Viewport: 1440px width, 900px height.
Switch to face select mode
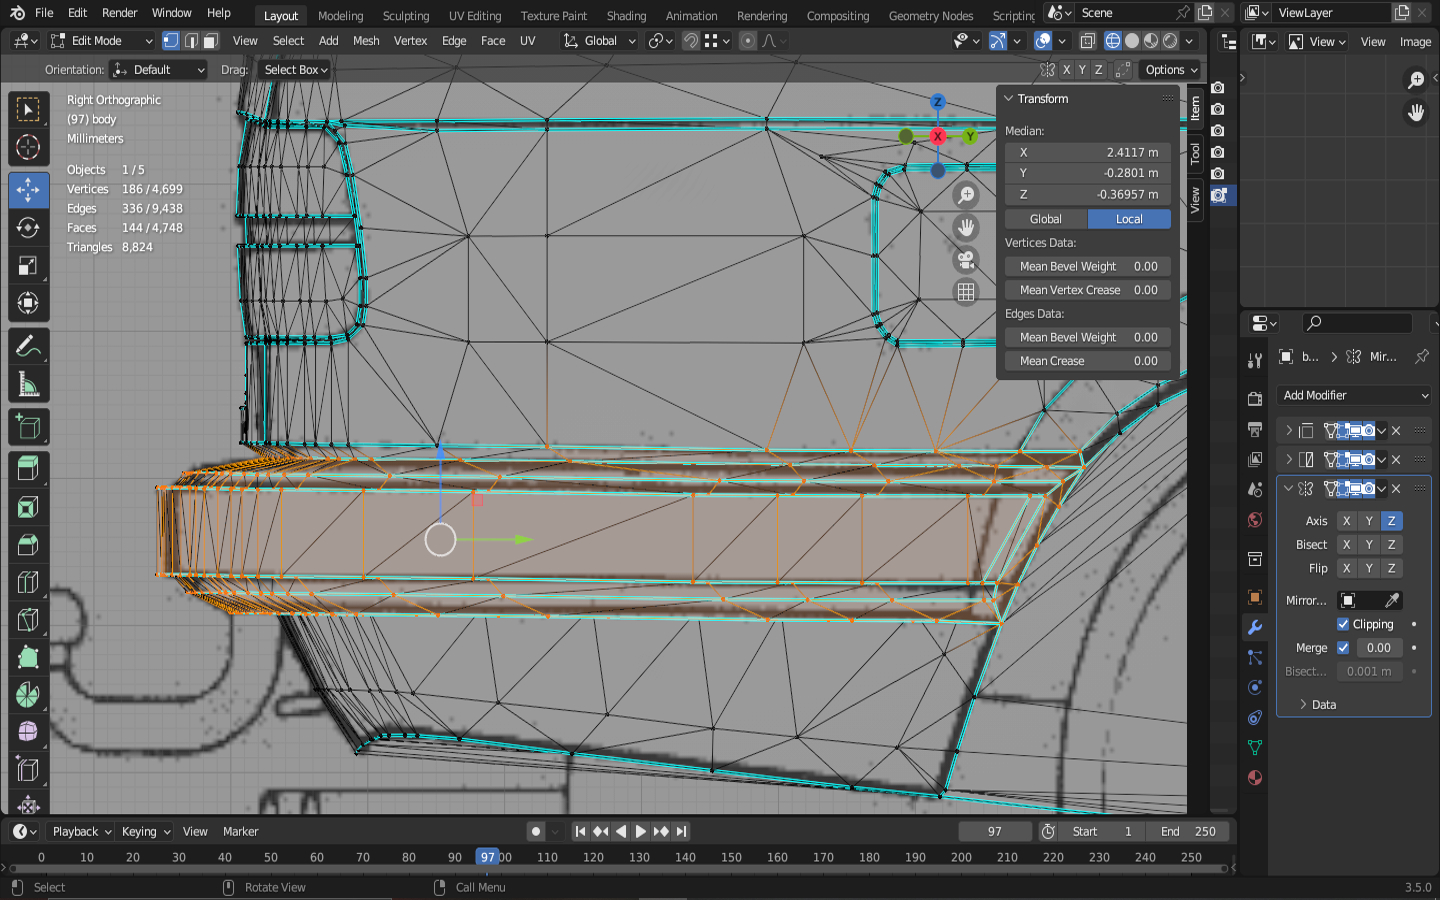click(210, 41)
